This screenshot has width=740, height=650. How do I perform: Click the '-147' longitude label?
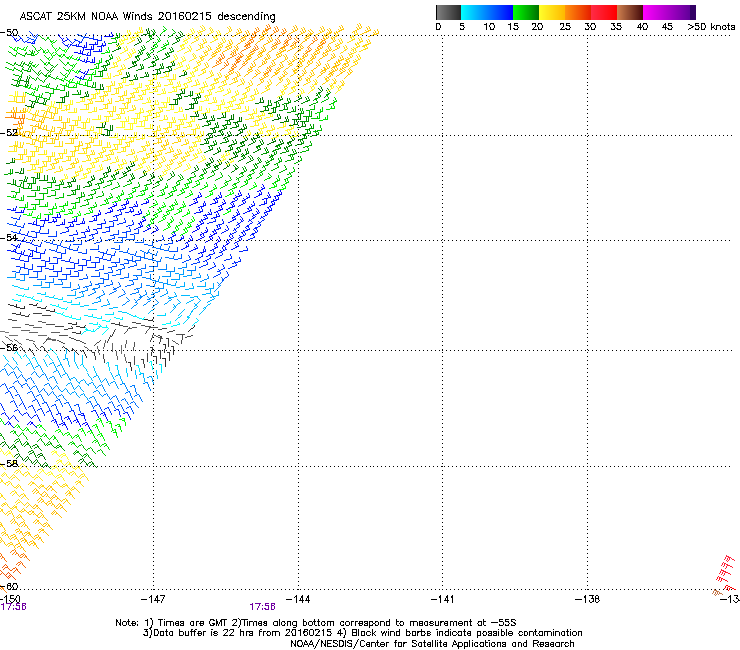[153, 599]
